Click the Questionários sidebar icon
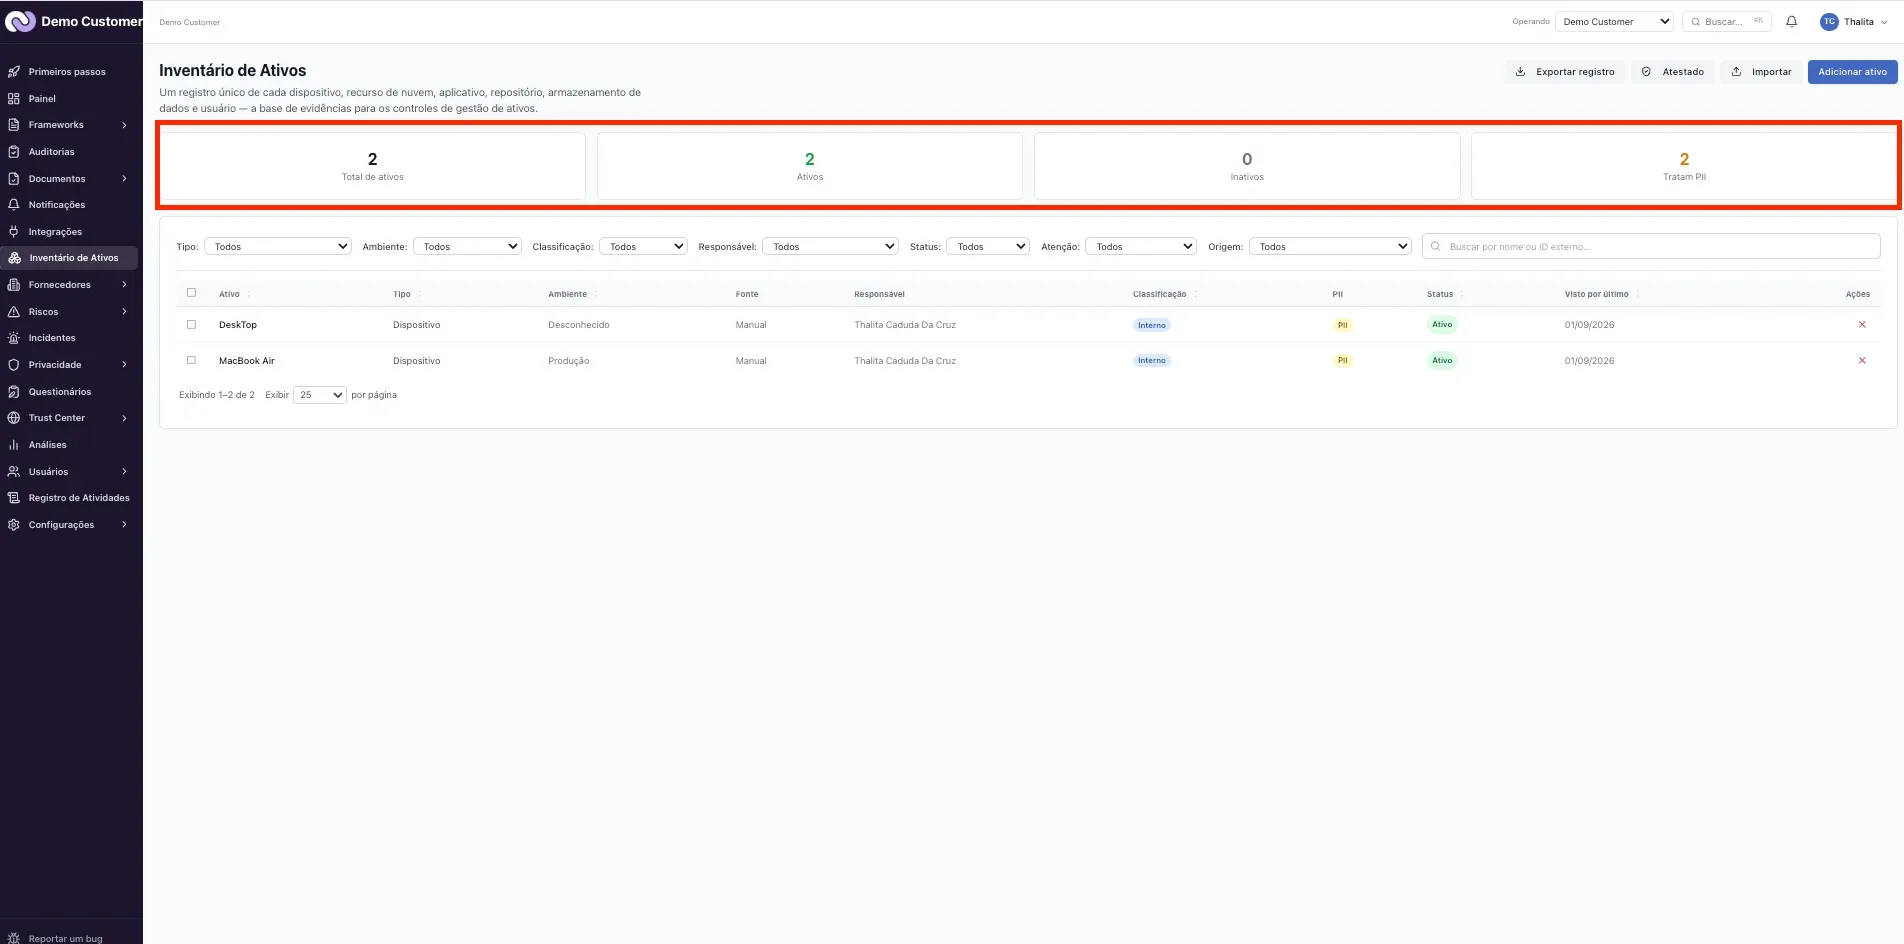Image resolution: width=1904 pixels, height=944 pixels. (x=14, y=392)
